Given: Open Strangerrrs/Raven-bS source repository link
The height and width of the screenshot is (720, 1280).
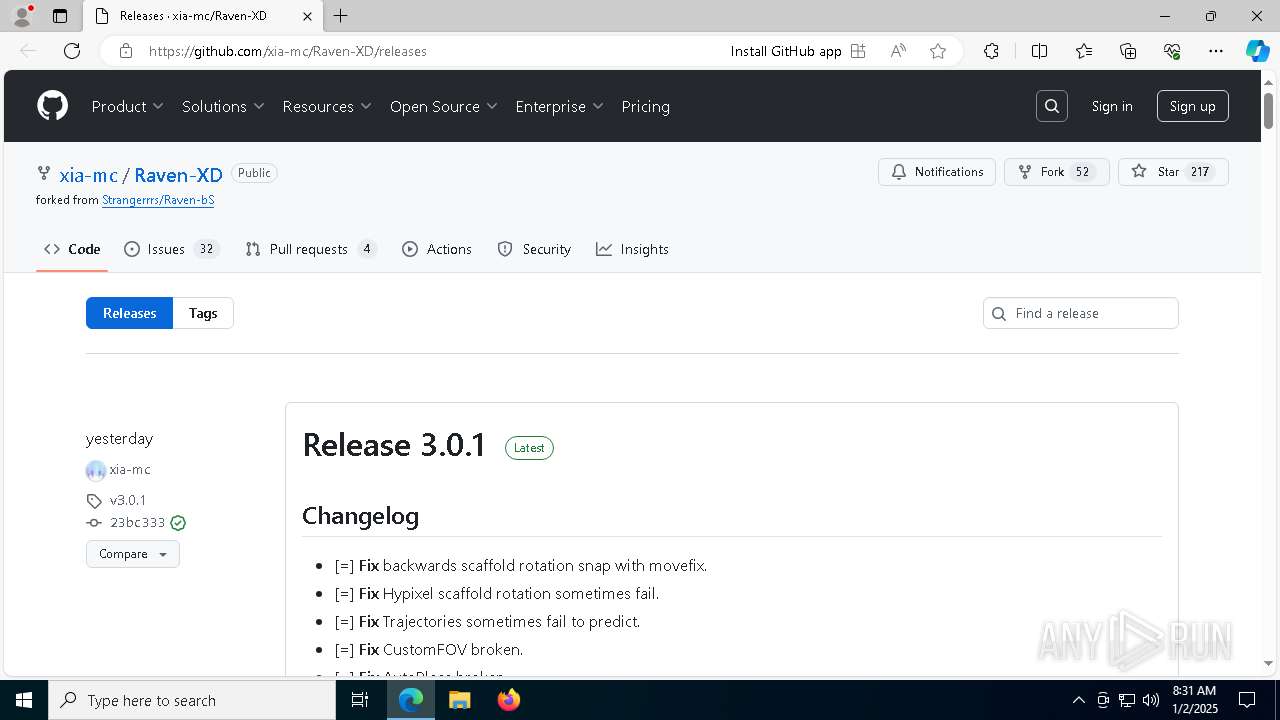Looking at the screenshot, I should (158, 200).
